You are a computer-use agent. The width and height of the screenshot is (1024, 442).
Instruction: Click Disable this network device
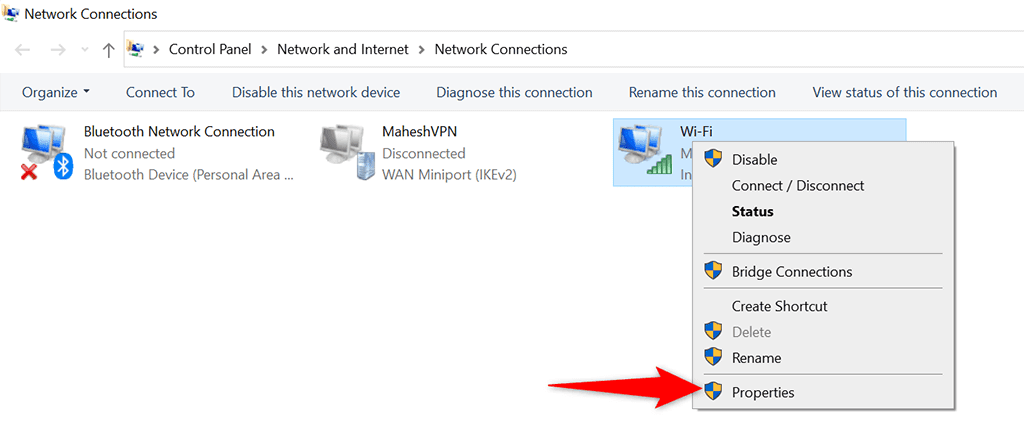(x=316, y=93)
